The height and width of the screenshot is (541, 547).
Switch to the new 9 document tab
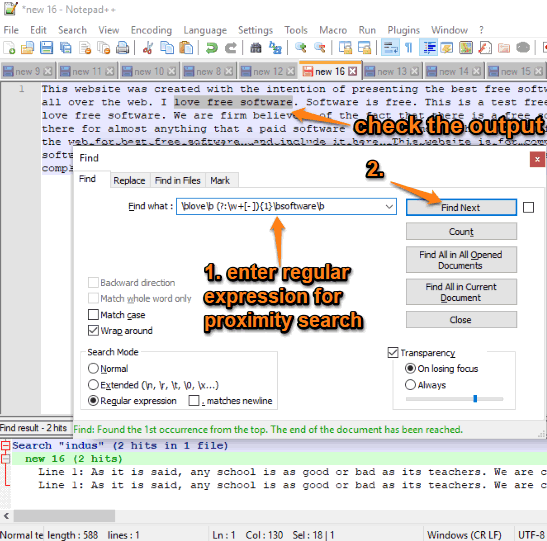(28, 72)
